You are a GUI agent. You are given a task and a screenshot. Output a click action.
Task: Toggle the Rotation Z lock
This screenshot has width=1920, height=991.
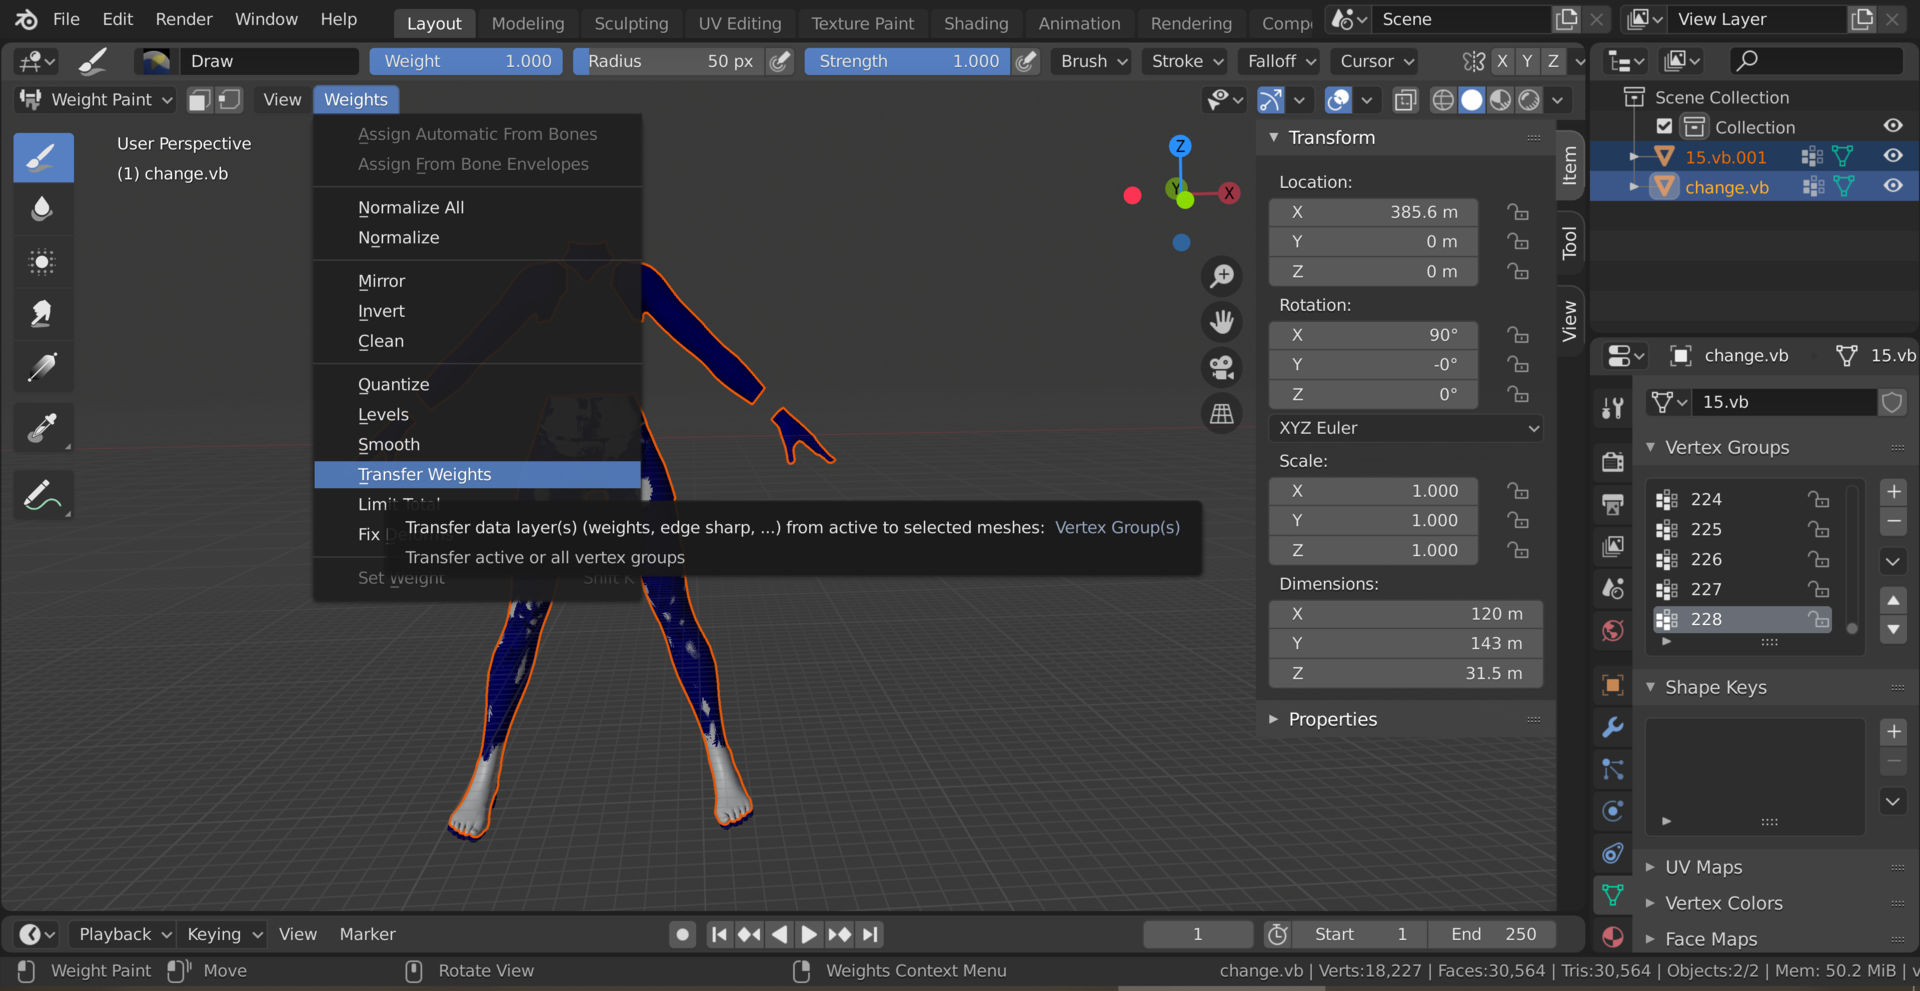pyautogui.click(x=1518, y=394)
